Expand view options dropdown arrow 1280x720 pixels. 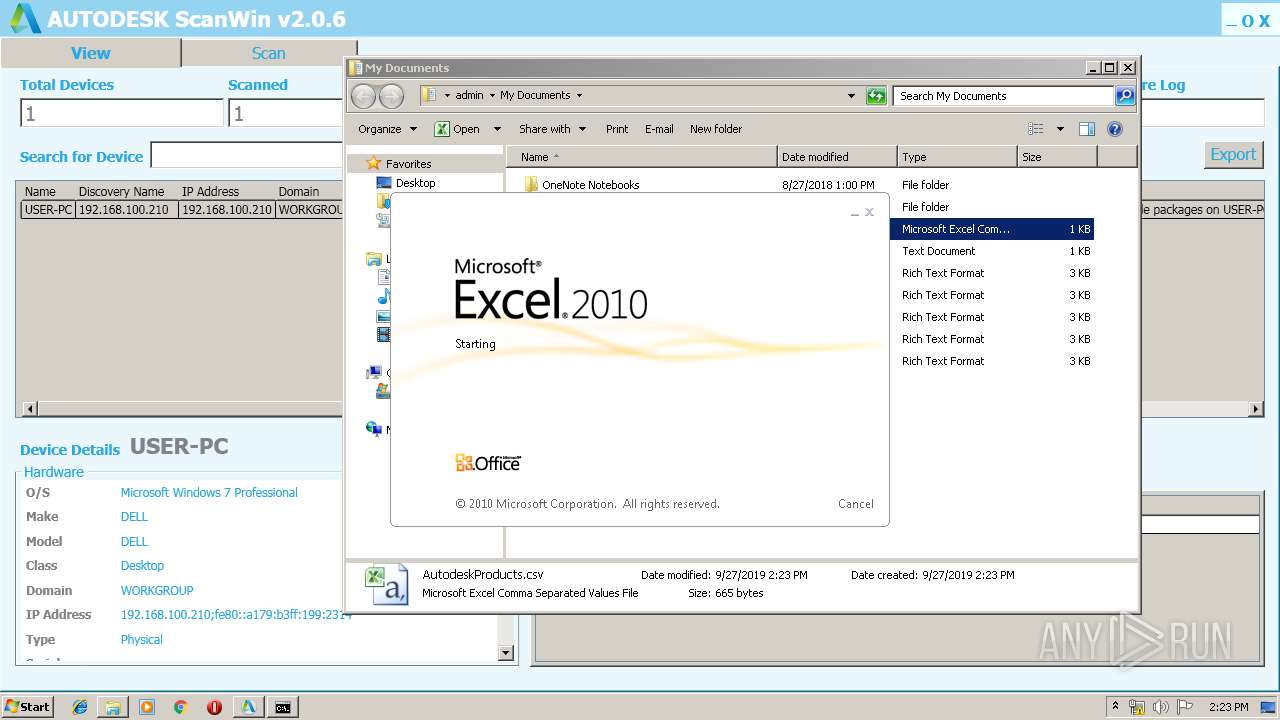[x=1060, y=129]
